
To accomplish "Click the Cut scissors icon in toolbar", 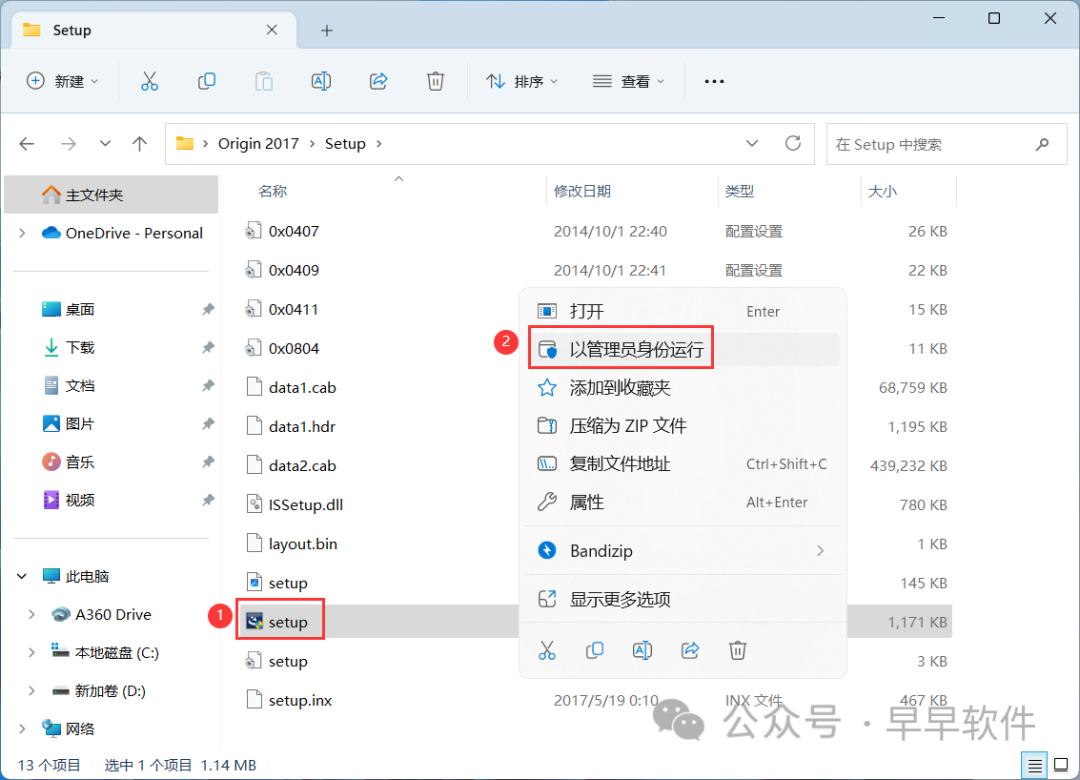I will [x=149, y=82].
